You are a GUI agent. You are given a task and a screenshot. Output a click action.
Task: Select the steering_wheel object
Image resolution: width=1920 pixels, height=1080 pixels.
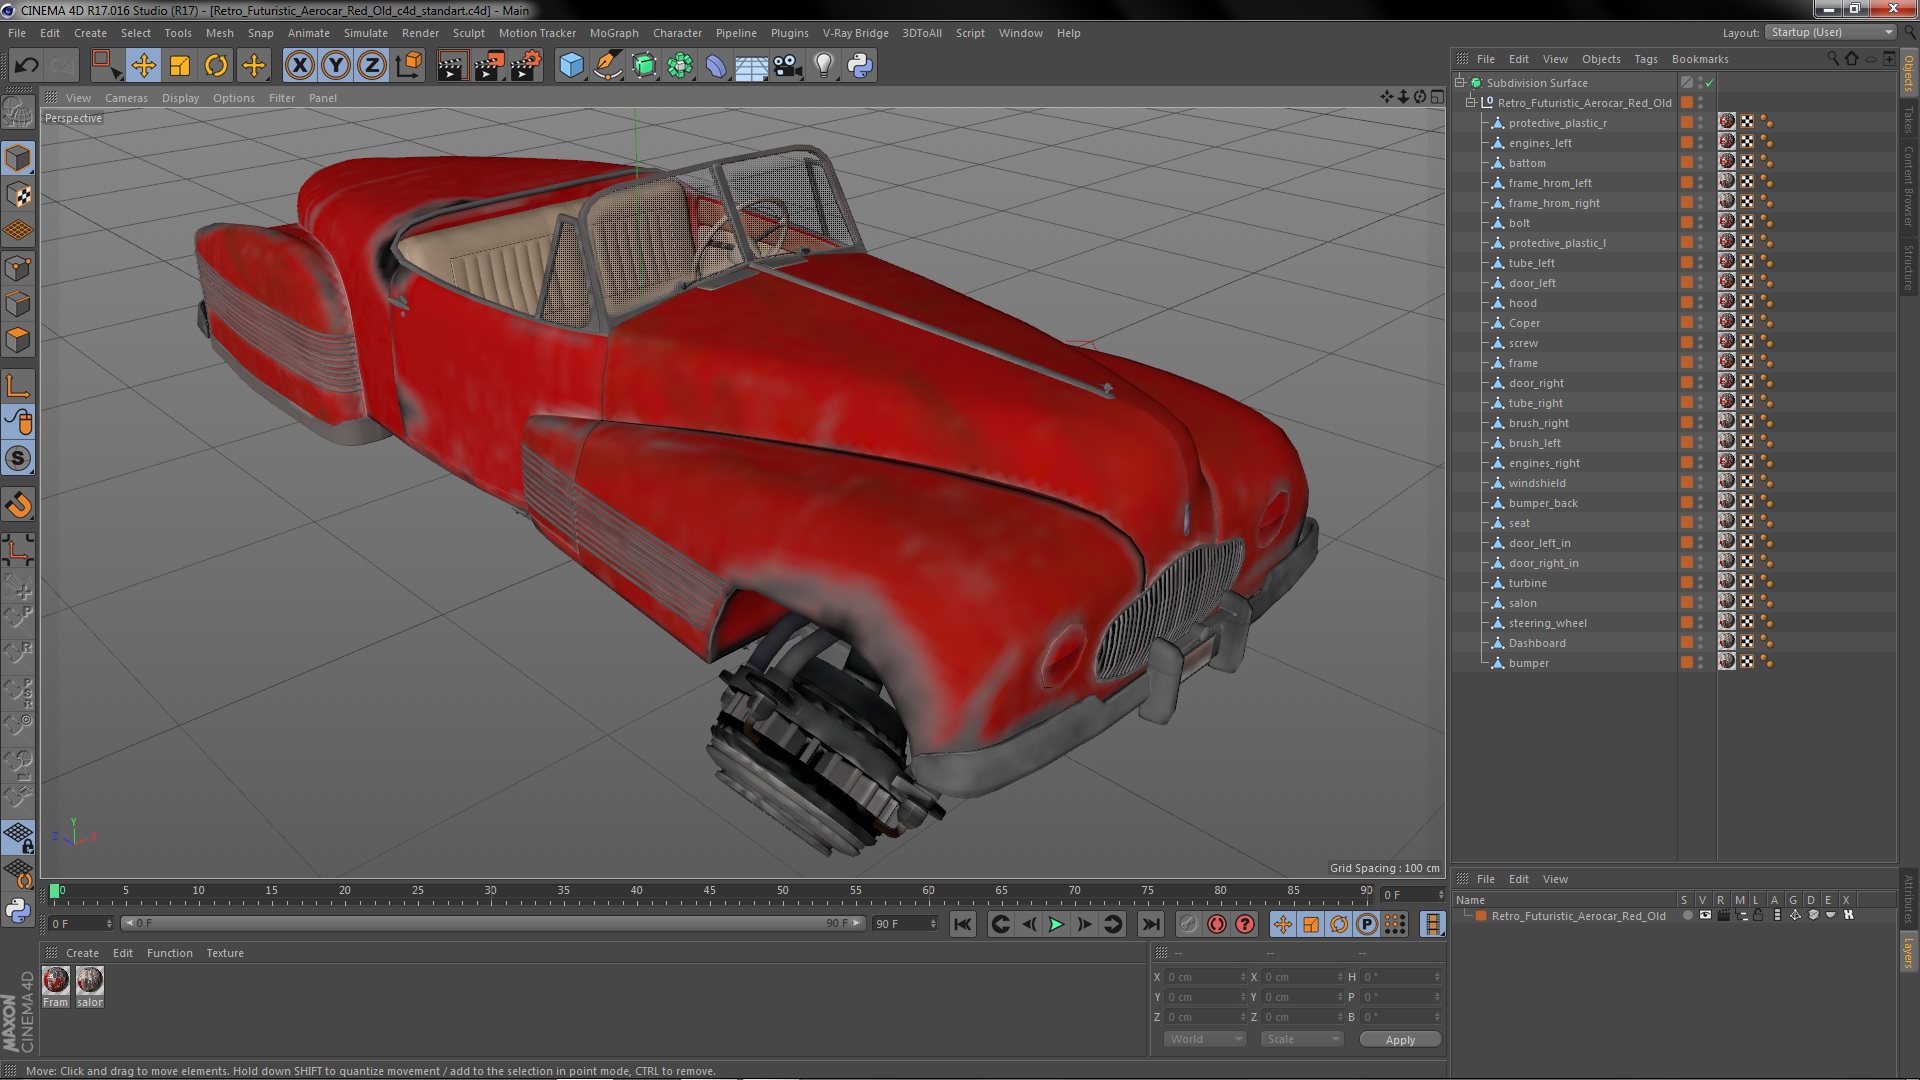pos(1547,623)
